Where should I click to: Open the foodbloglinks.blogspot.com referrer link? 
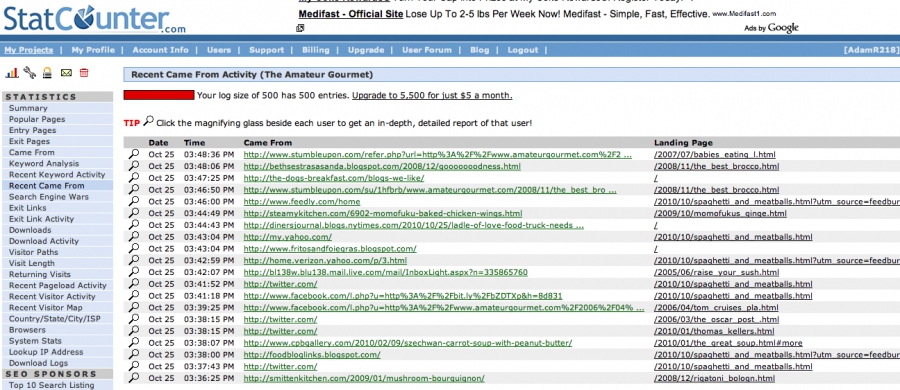tap(312, 354)
